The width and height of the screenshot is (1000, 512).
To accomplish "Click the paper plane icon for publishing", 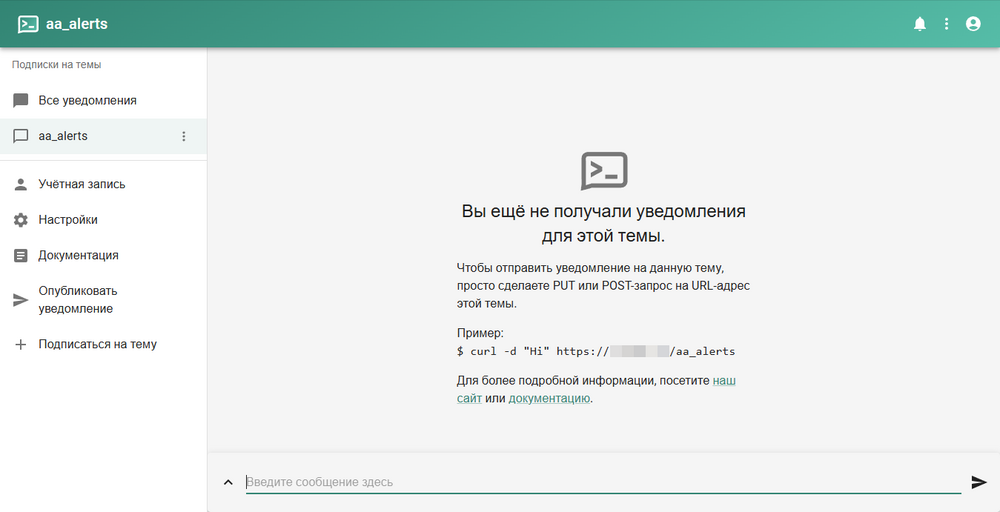I will pos(20,300).
